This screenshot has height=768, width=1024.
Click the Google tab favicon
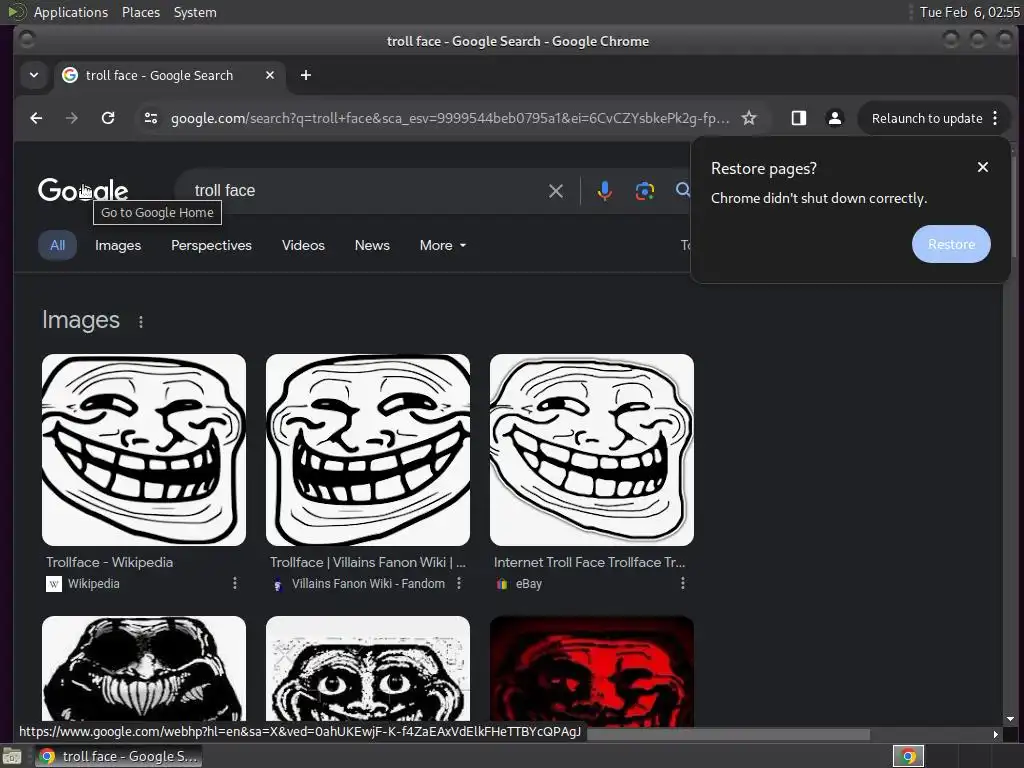pos(70,75)
